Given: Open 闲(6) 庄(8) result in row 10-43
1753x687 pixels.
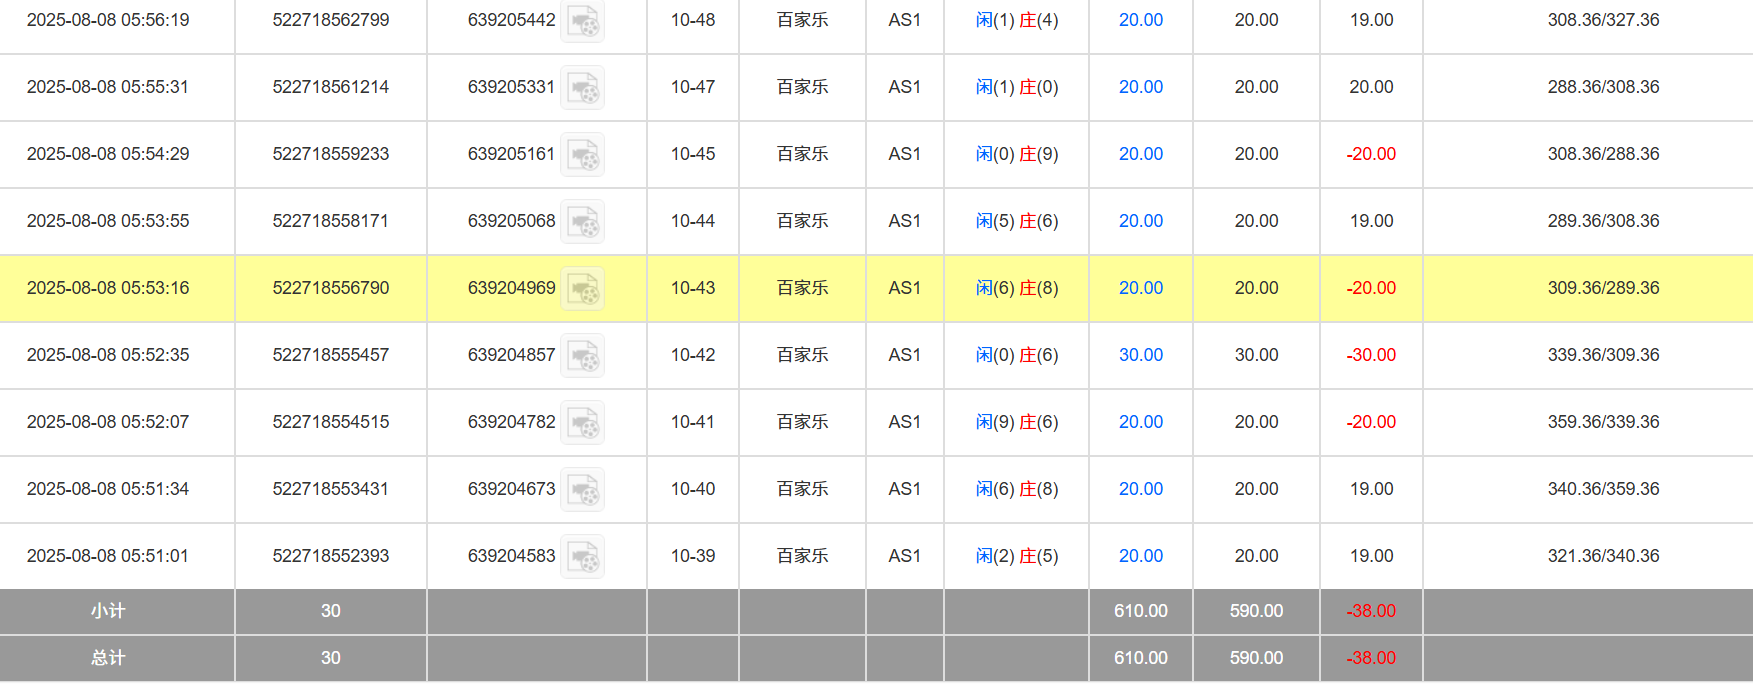Looking at the screenshot, I should click(1016, 288).
